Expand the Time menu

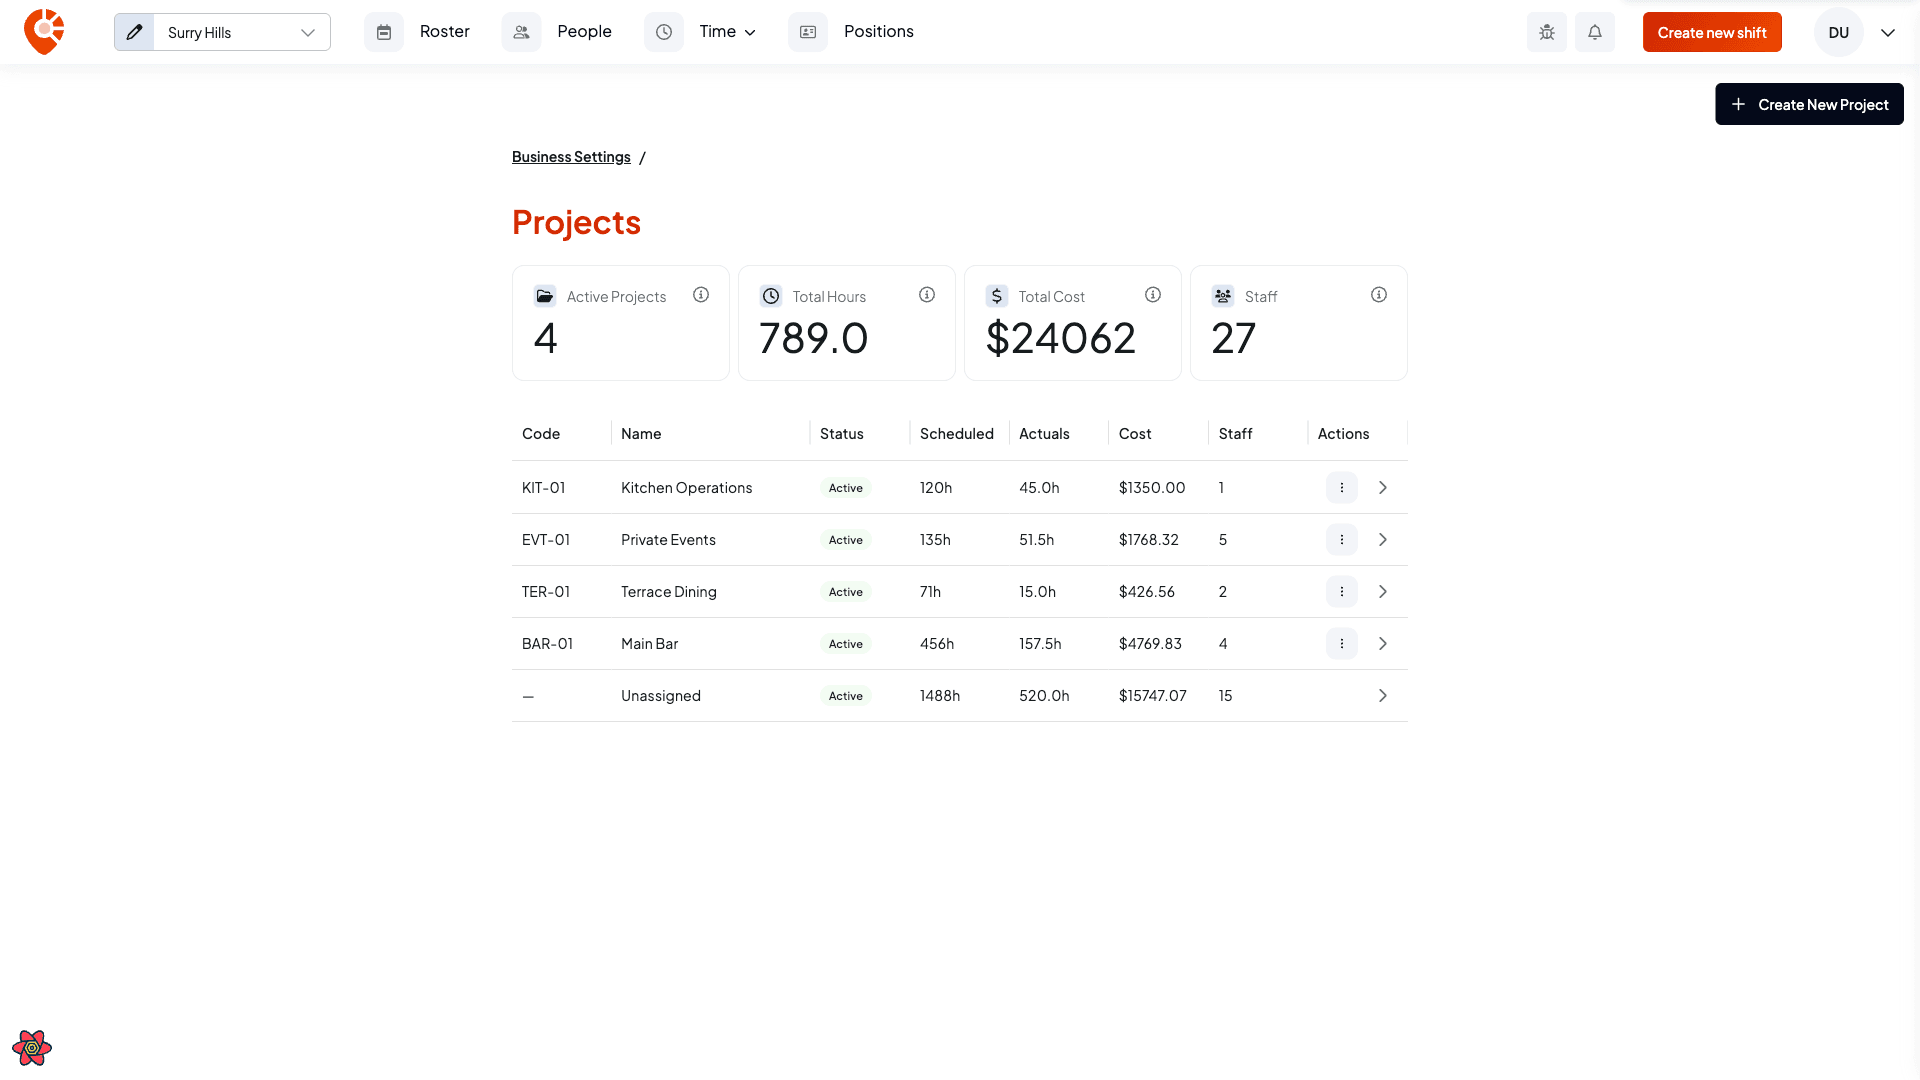[x=727, y=32]
